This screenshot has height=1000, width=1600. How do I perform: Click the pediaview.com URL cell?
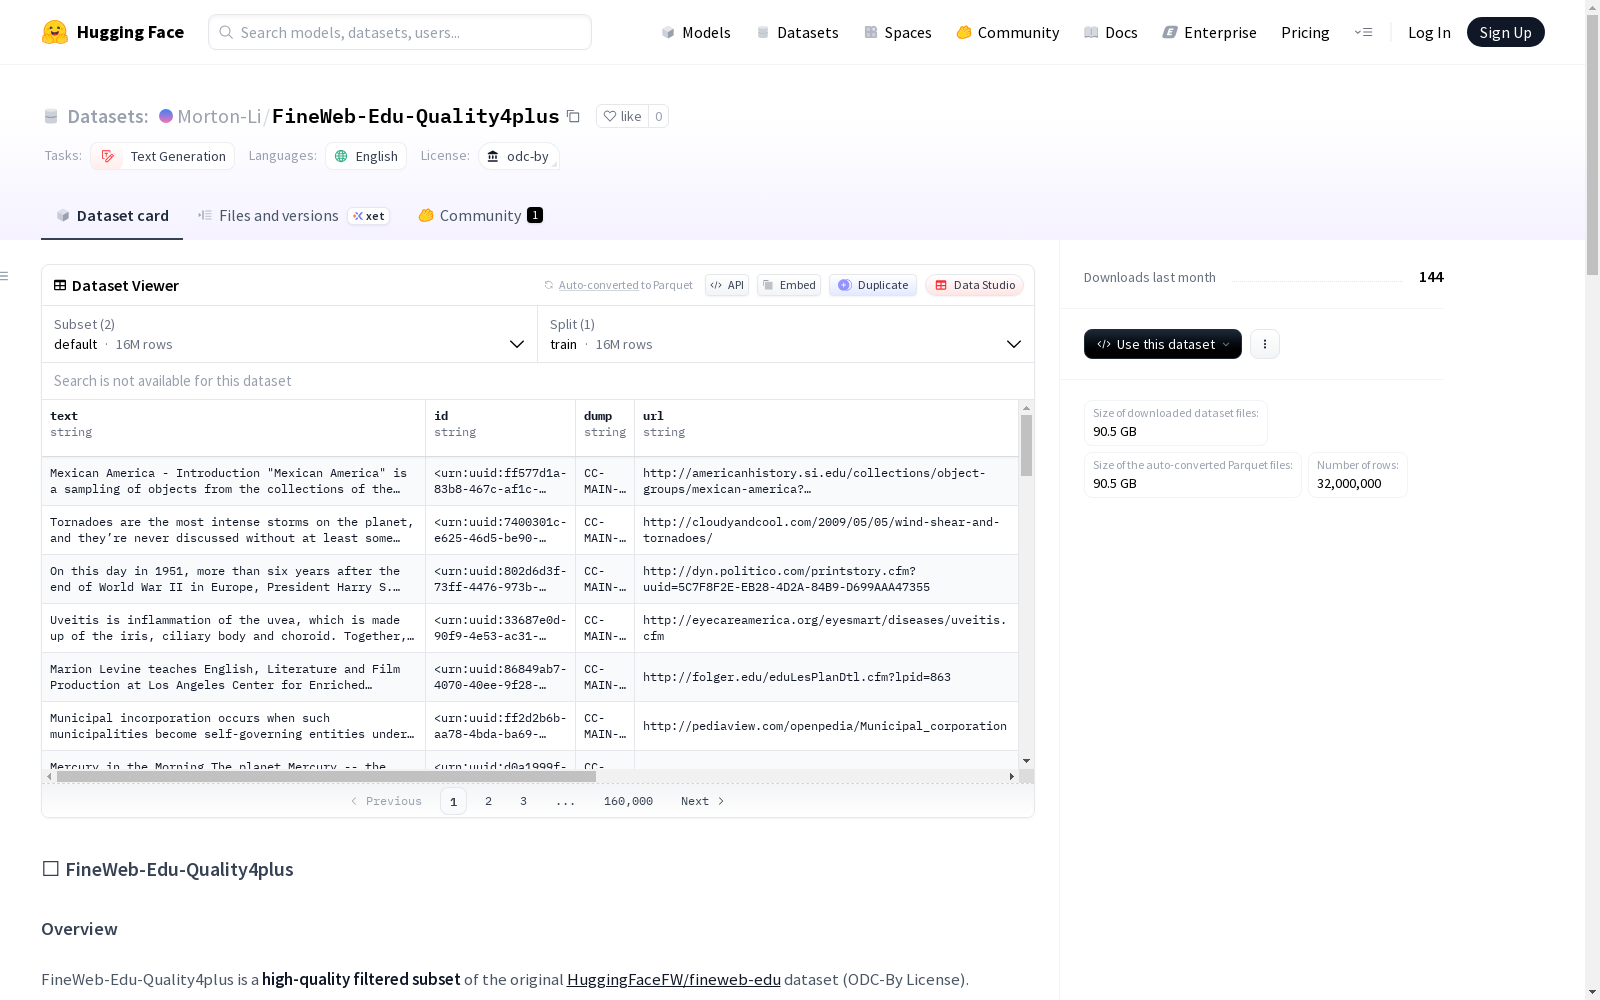[x=827, y=726]
